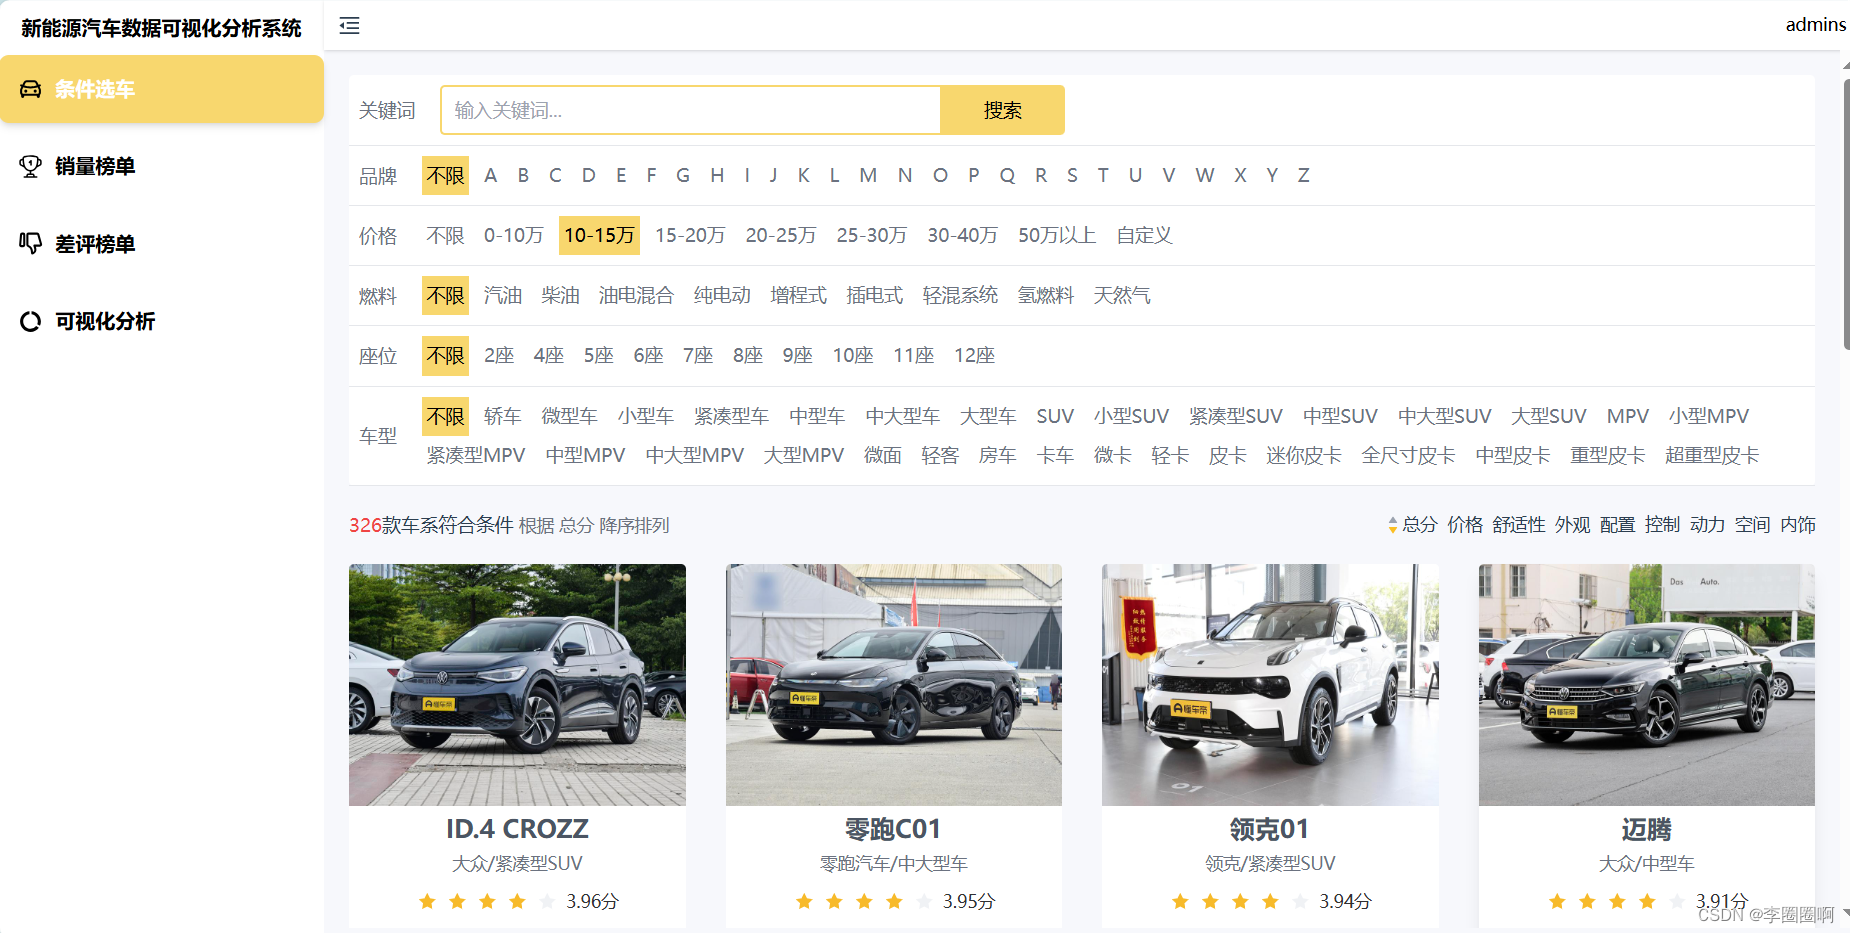Open the 零跑C01 car photo
The width and height of the screenshot is (1850, 933).
(894, 685)
